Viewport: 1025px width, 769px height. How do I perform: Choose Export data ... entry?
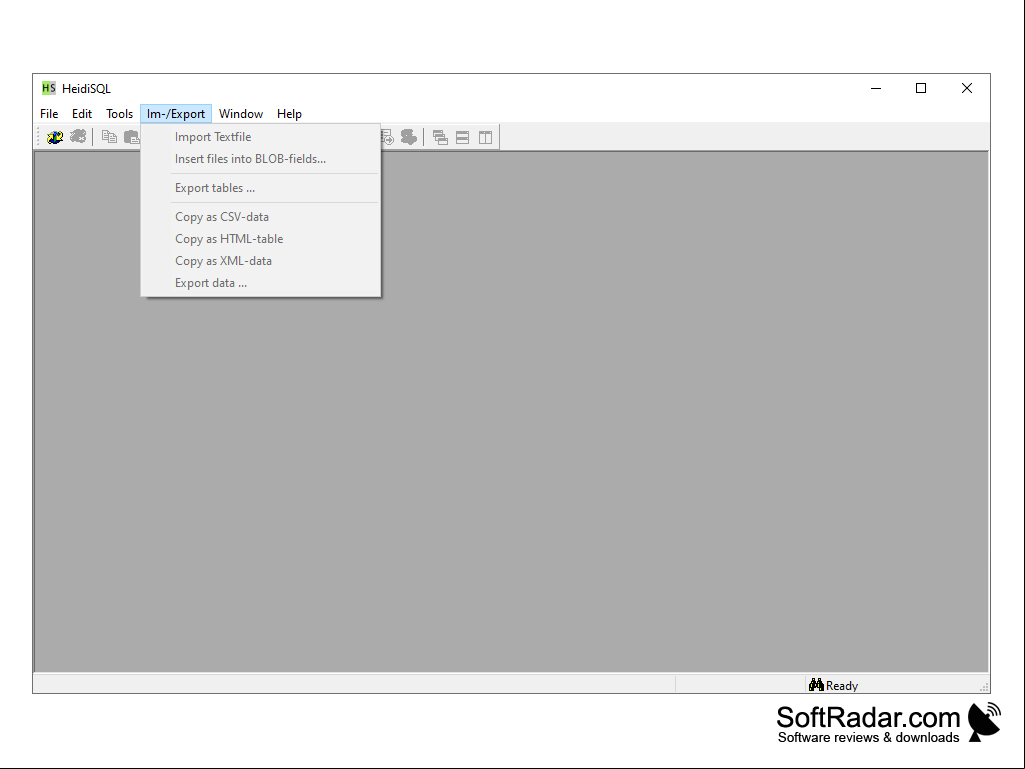(x=261, y=283)
